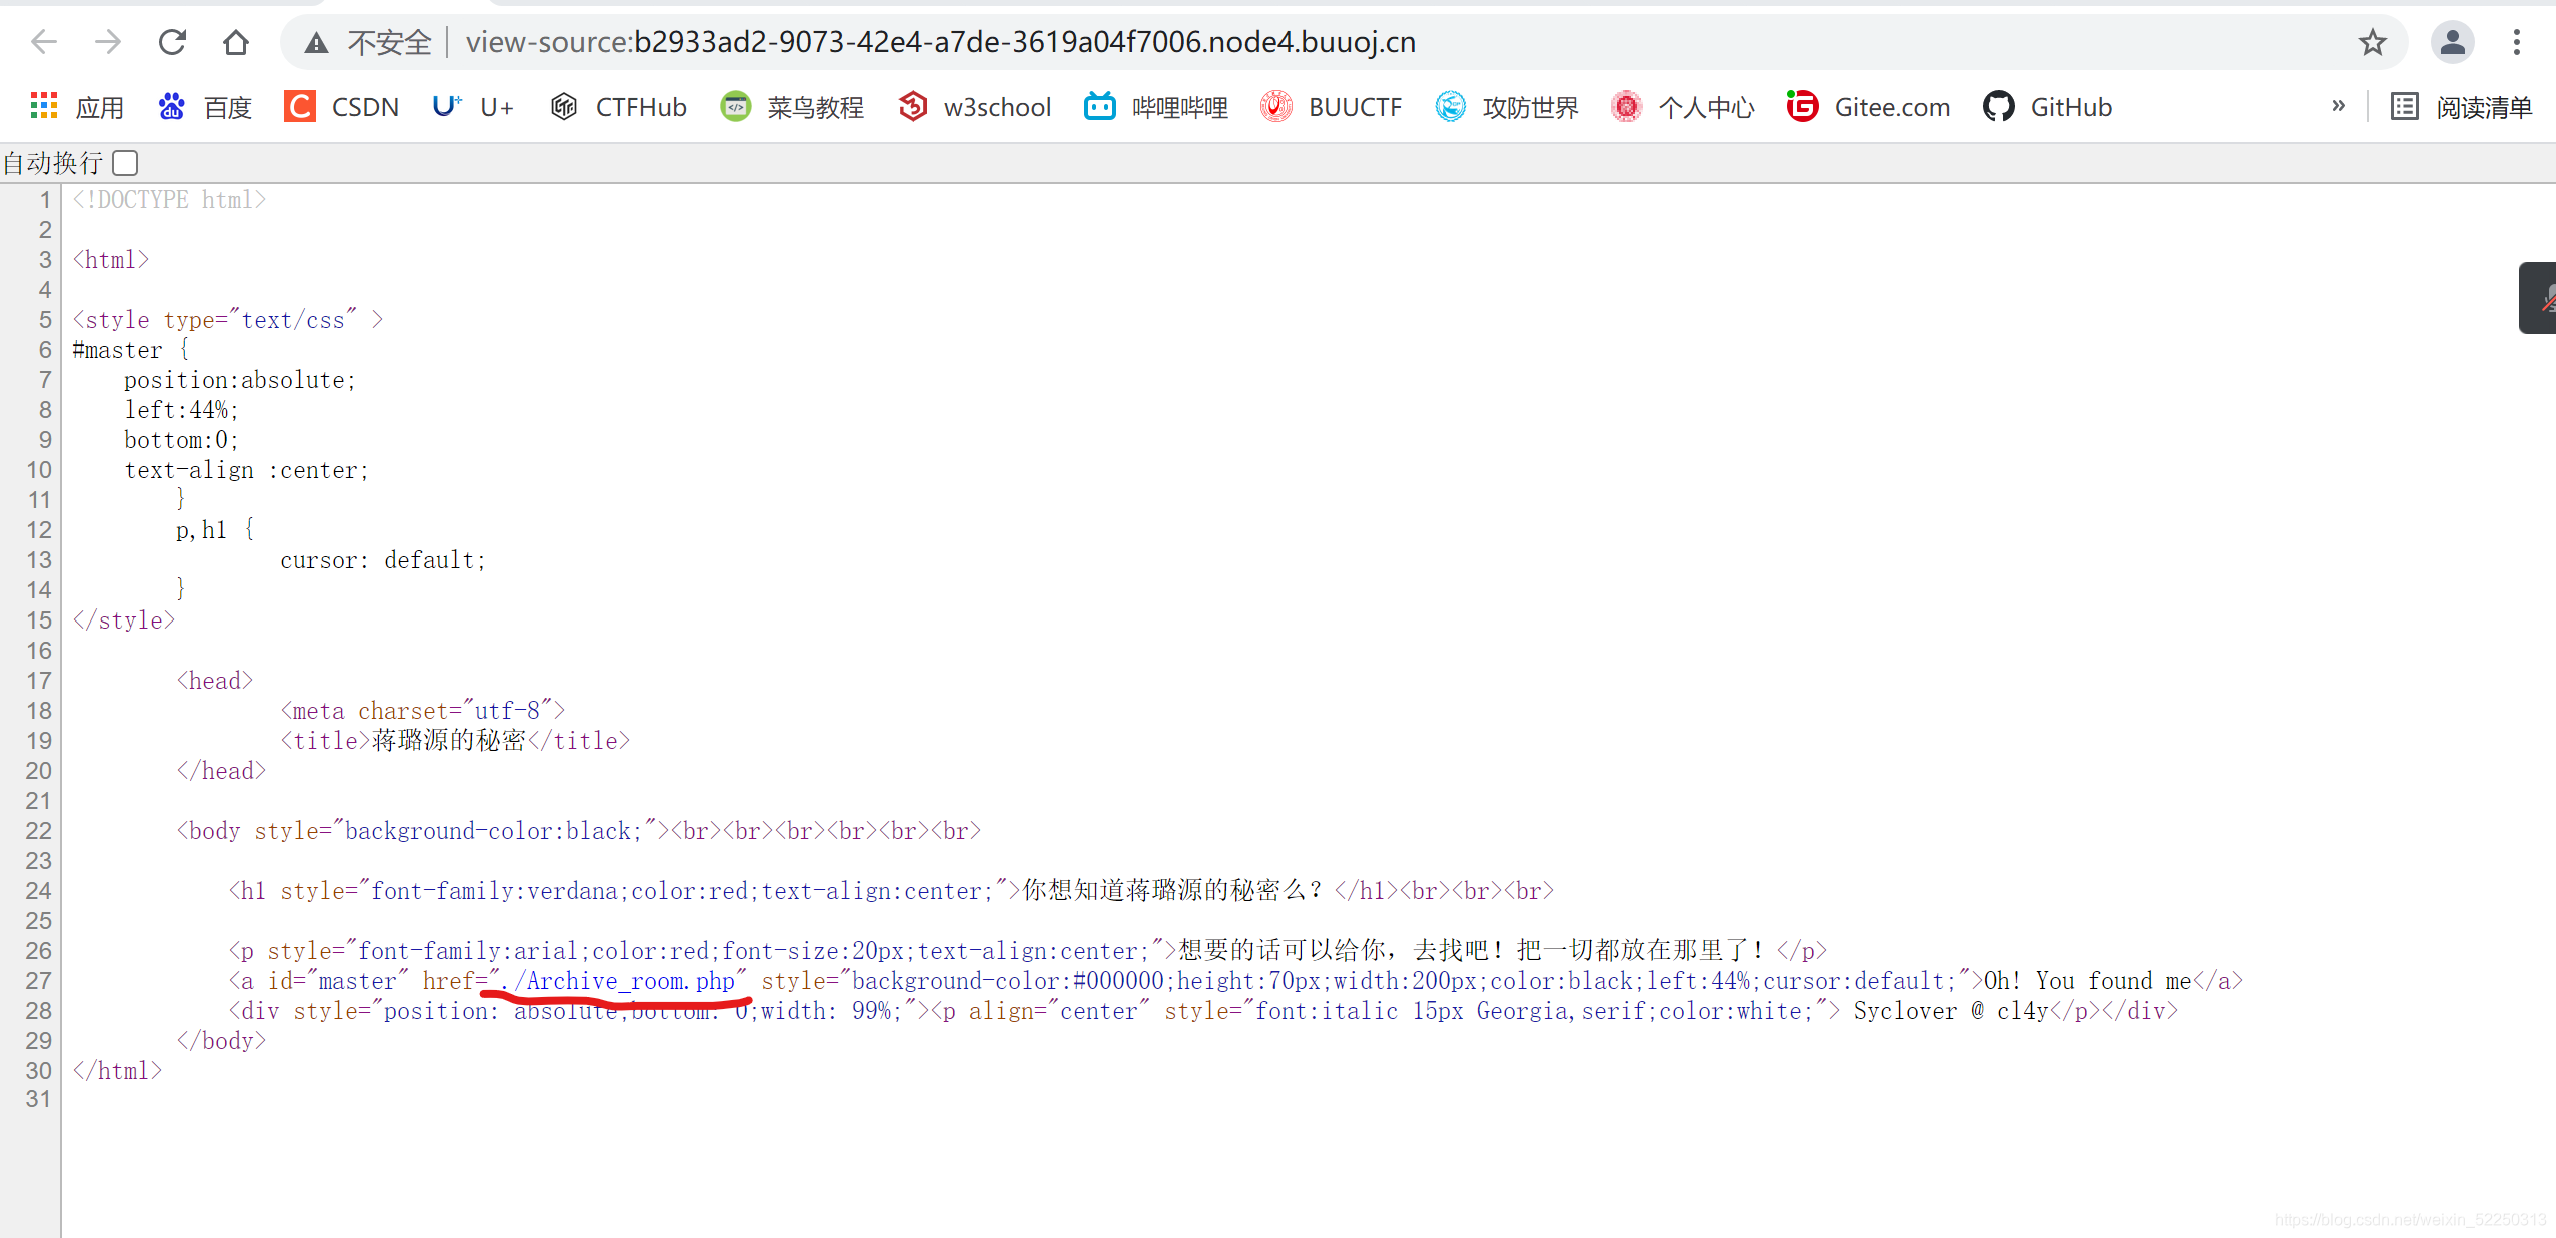Open the 哔哩哔哩 bookmark
2556x1238 pixels.
coord(1156,106)
